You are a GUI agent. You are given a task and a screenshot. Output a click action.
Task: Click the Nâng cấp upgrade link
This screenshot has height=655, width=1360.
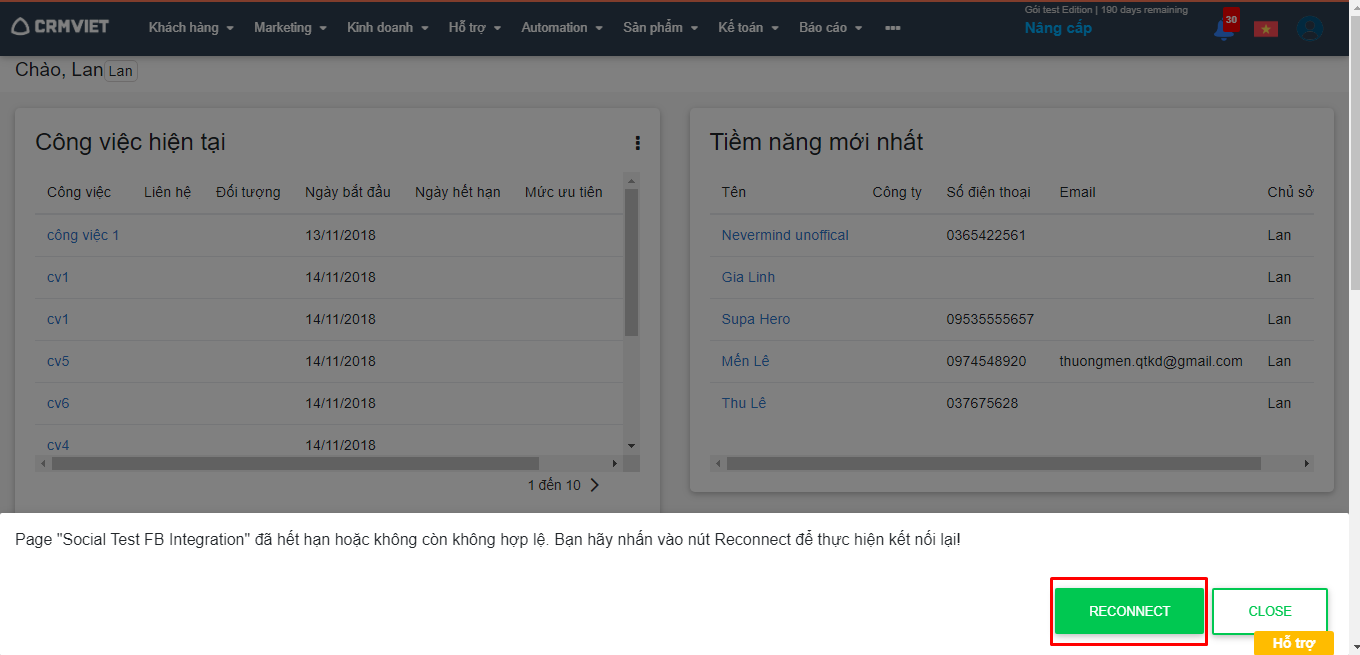[1058, 28]
